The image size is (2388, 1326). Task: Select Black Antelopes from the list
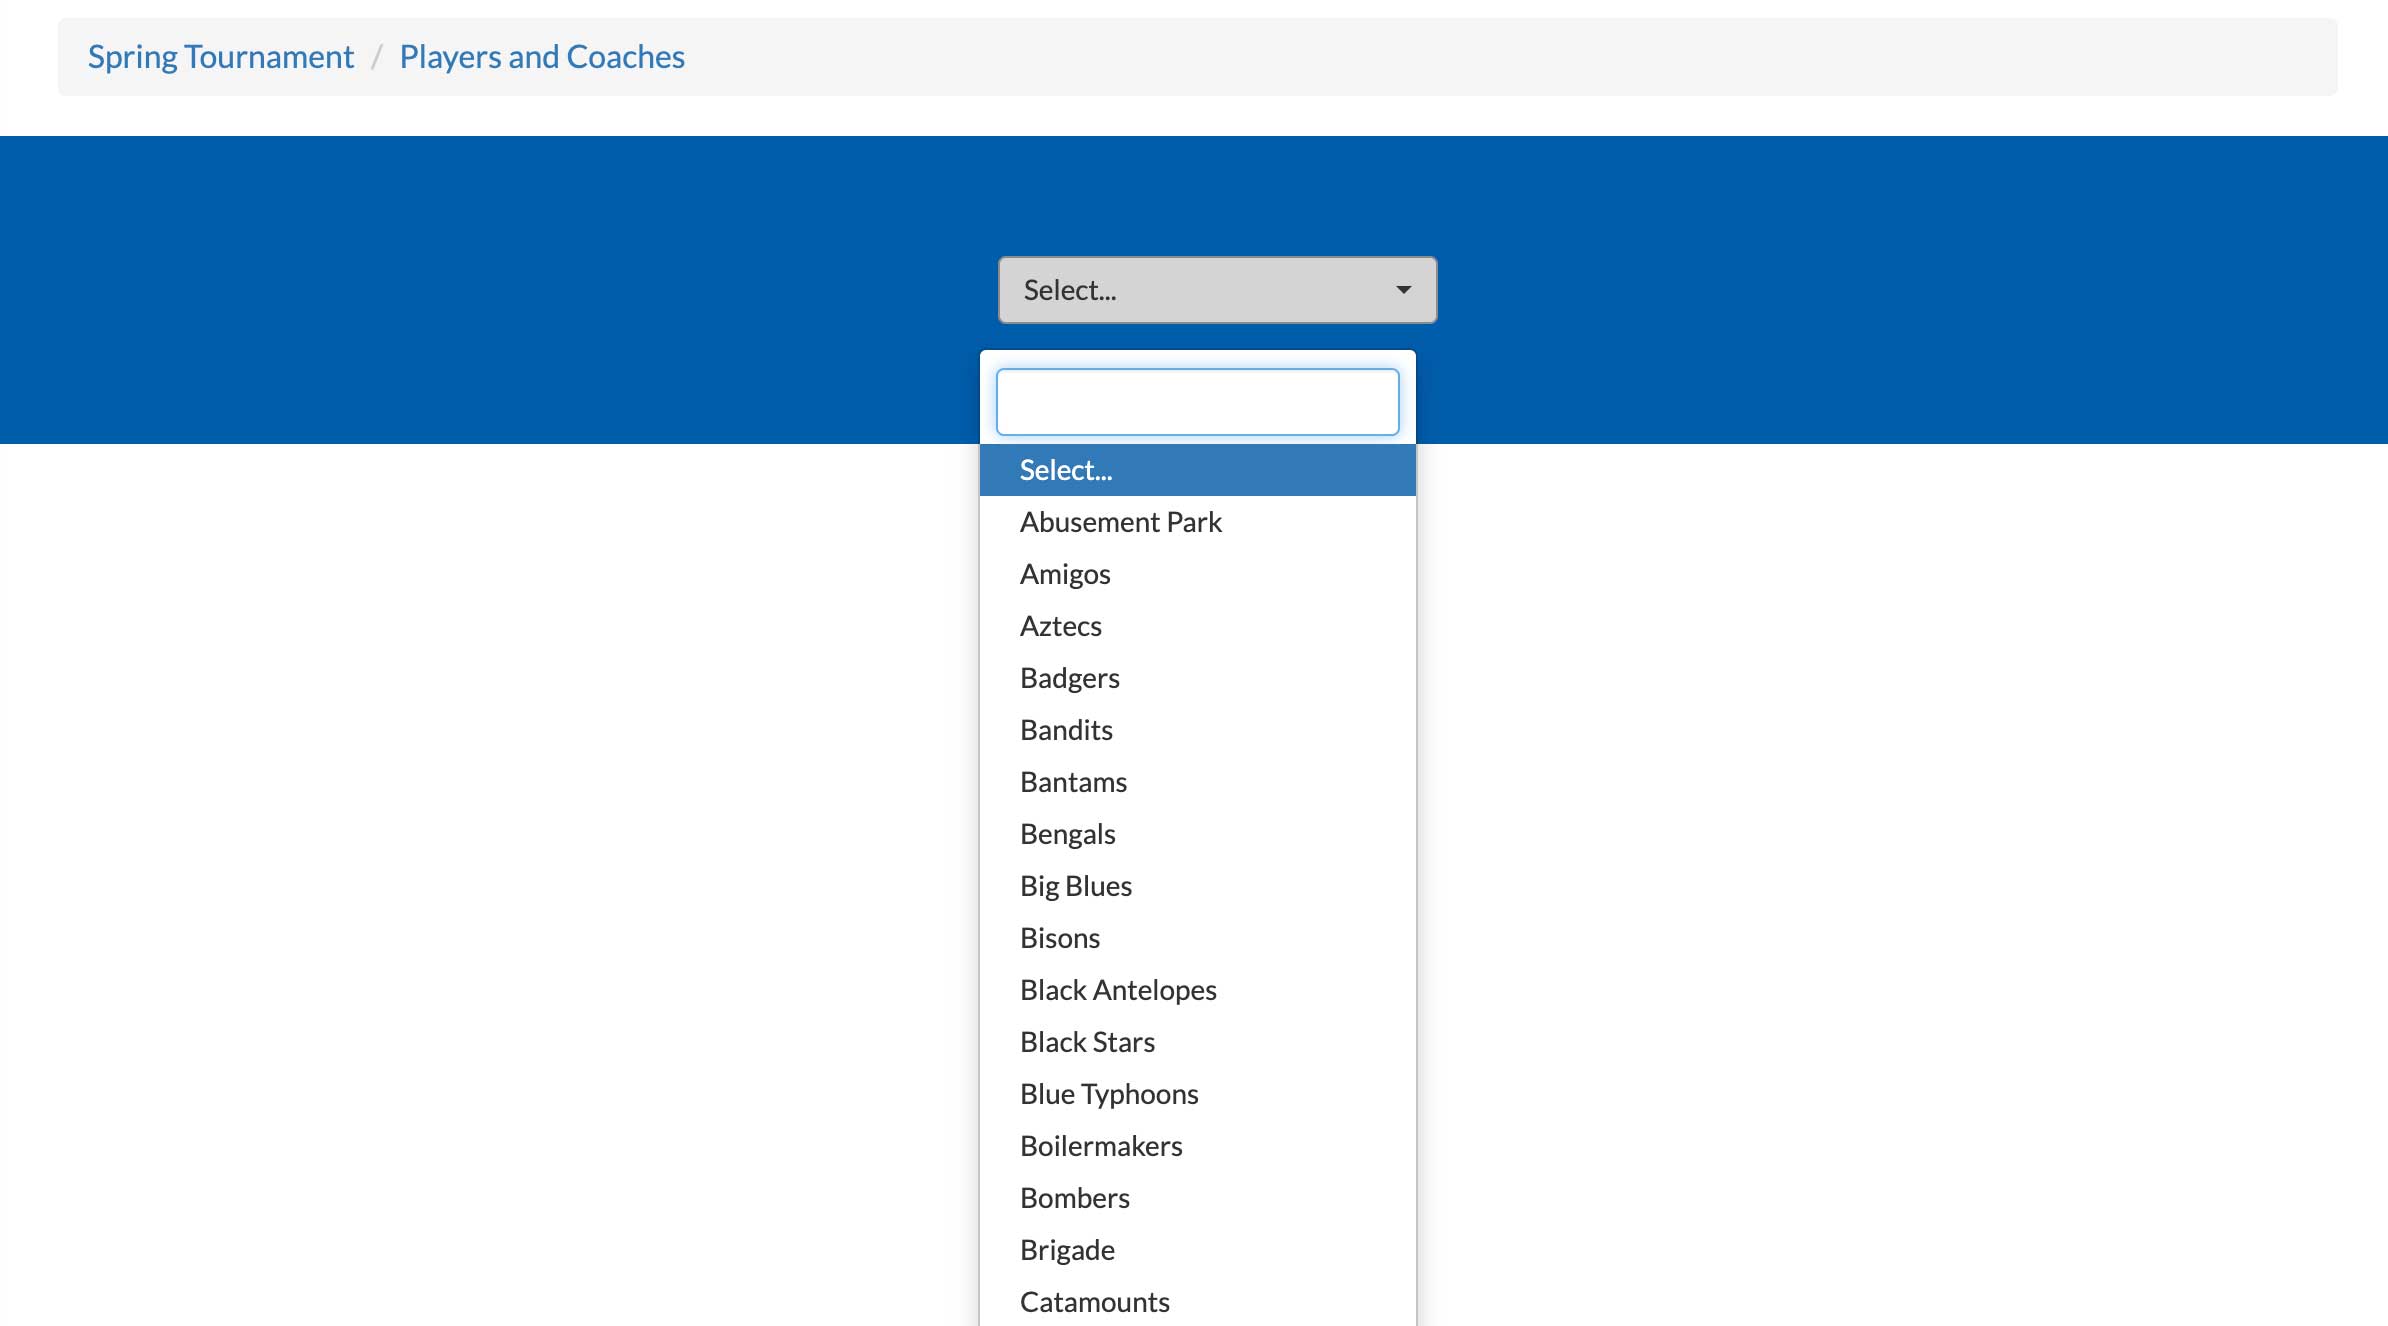tap(1118, 988)
